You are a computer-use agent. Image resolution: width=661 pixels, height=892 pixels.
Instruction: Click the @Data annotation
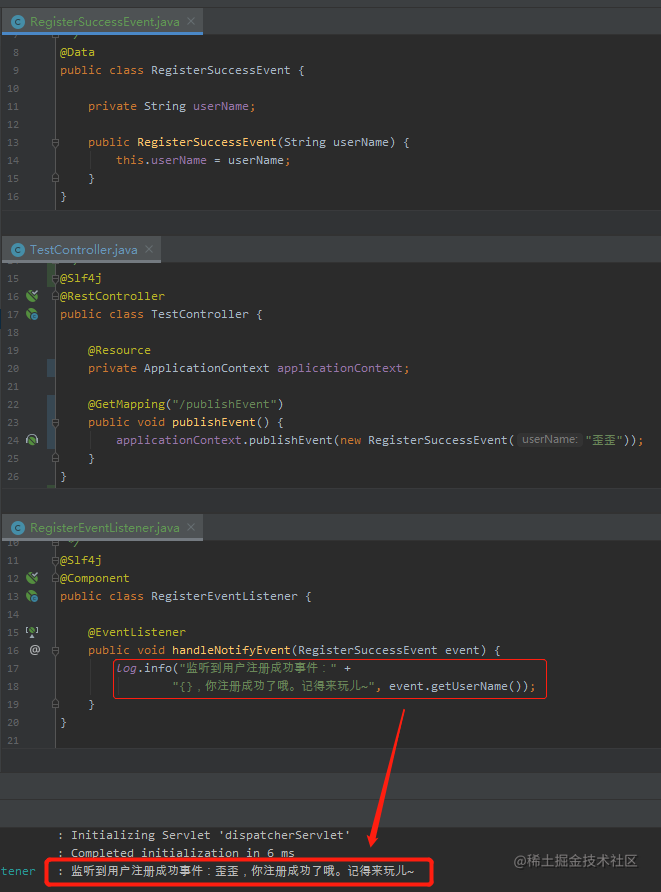coord(77,52)
